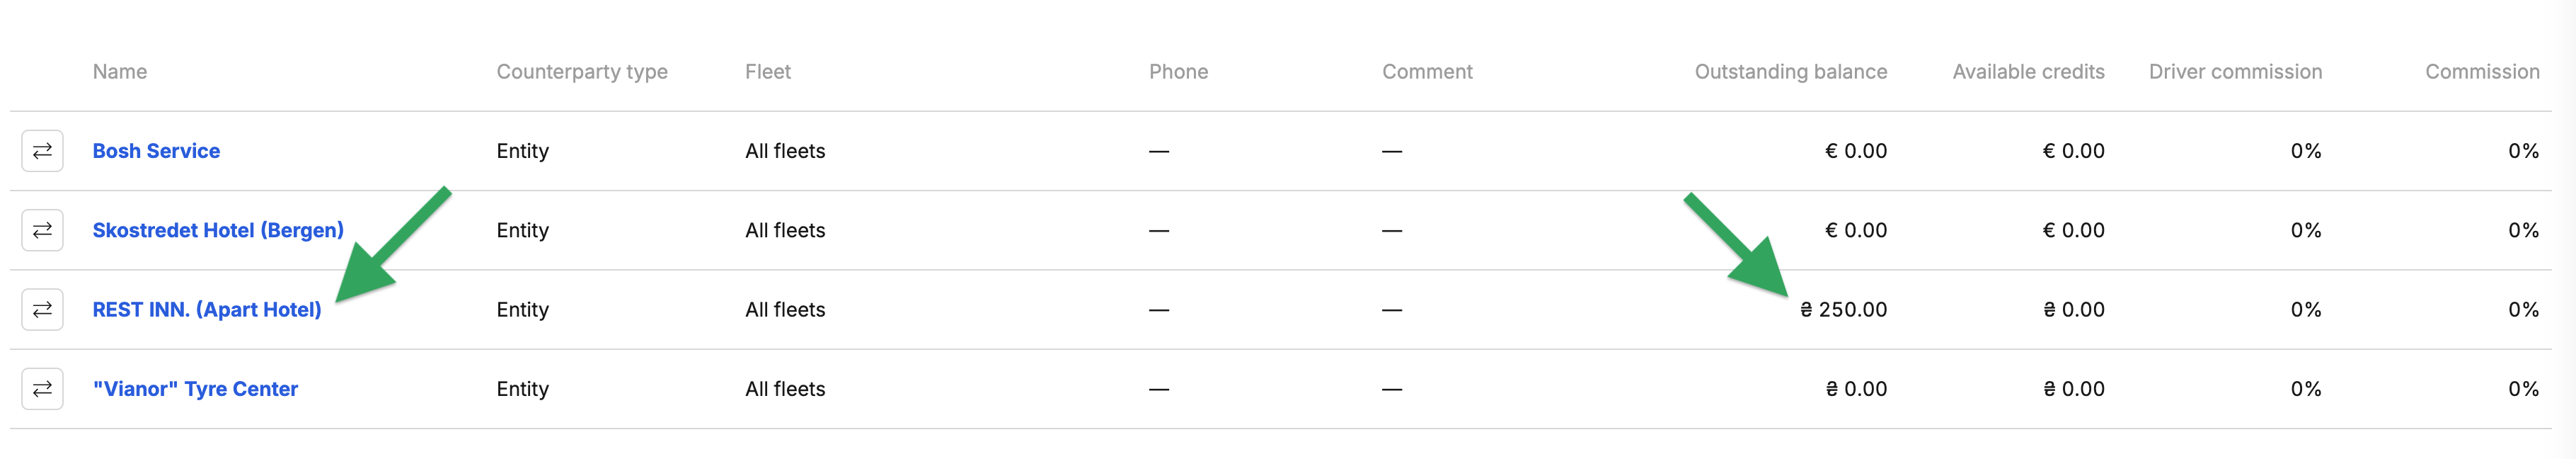Open REST INN. (Apart Hotel) link

(207, 310)
